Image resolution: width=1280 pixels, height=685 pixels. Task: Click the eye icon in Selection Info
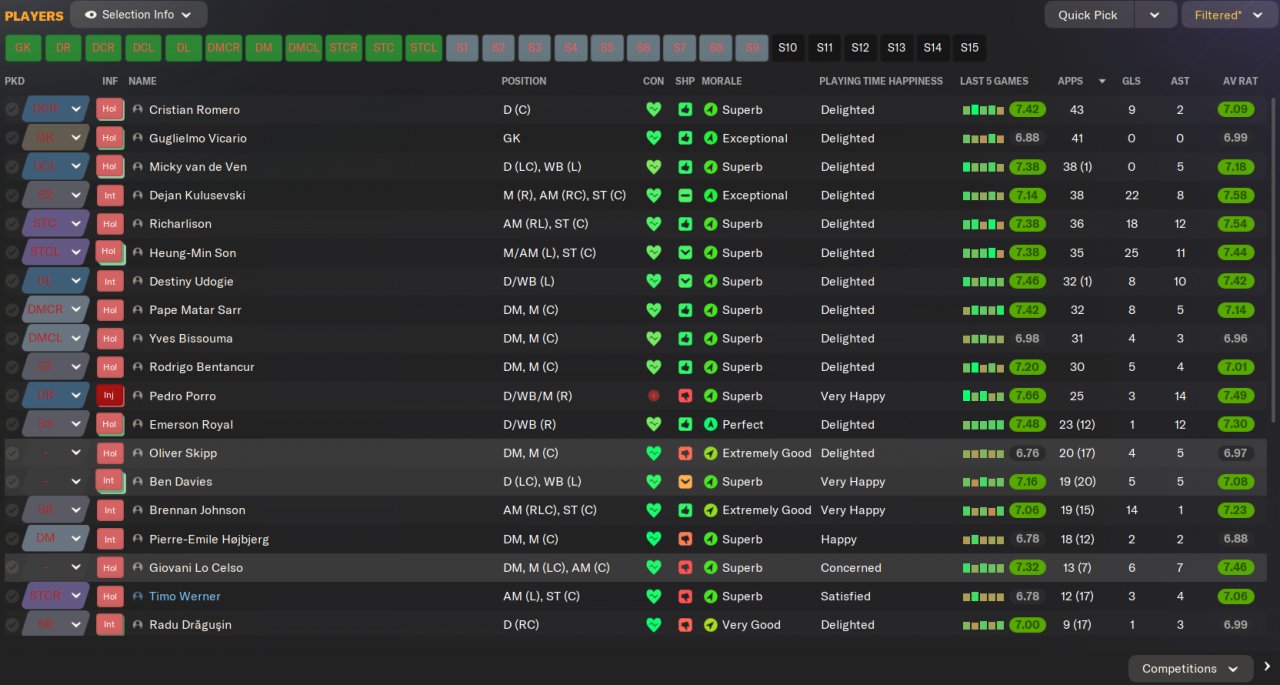(x=91, y=15)
